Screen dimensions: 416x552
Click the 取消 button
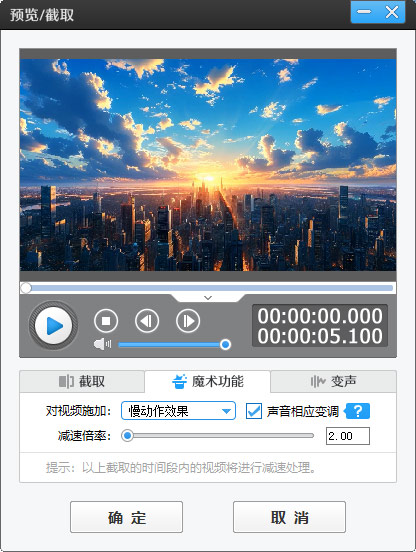coord(289,517)
